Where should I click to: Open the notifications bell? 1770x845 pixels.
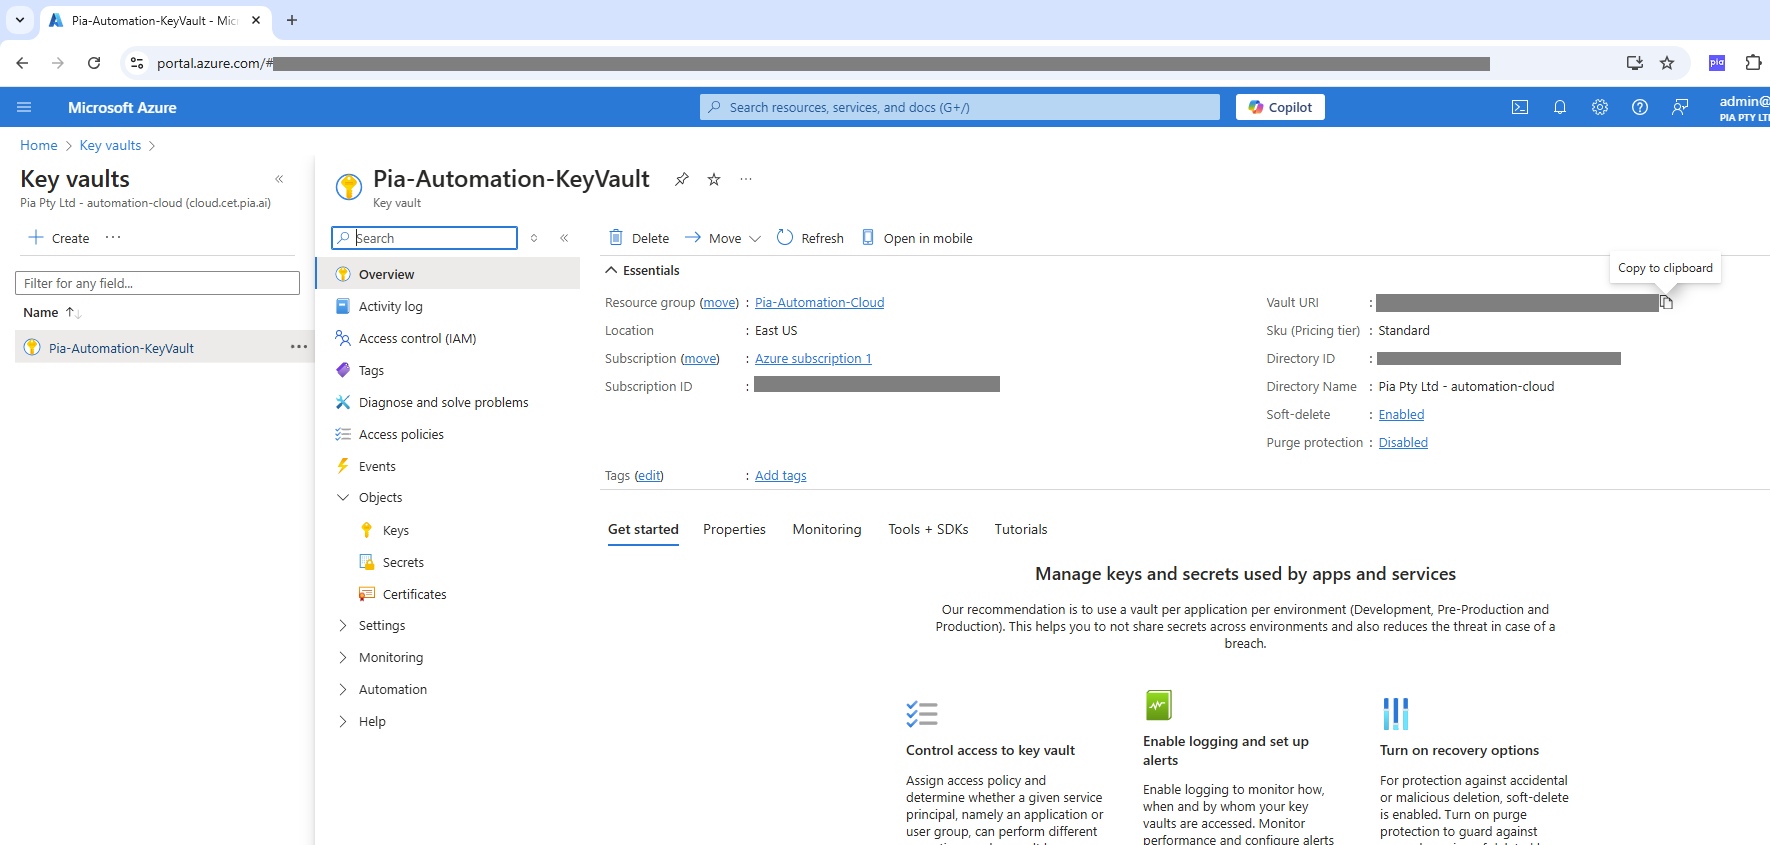click(1560, 107)
